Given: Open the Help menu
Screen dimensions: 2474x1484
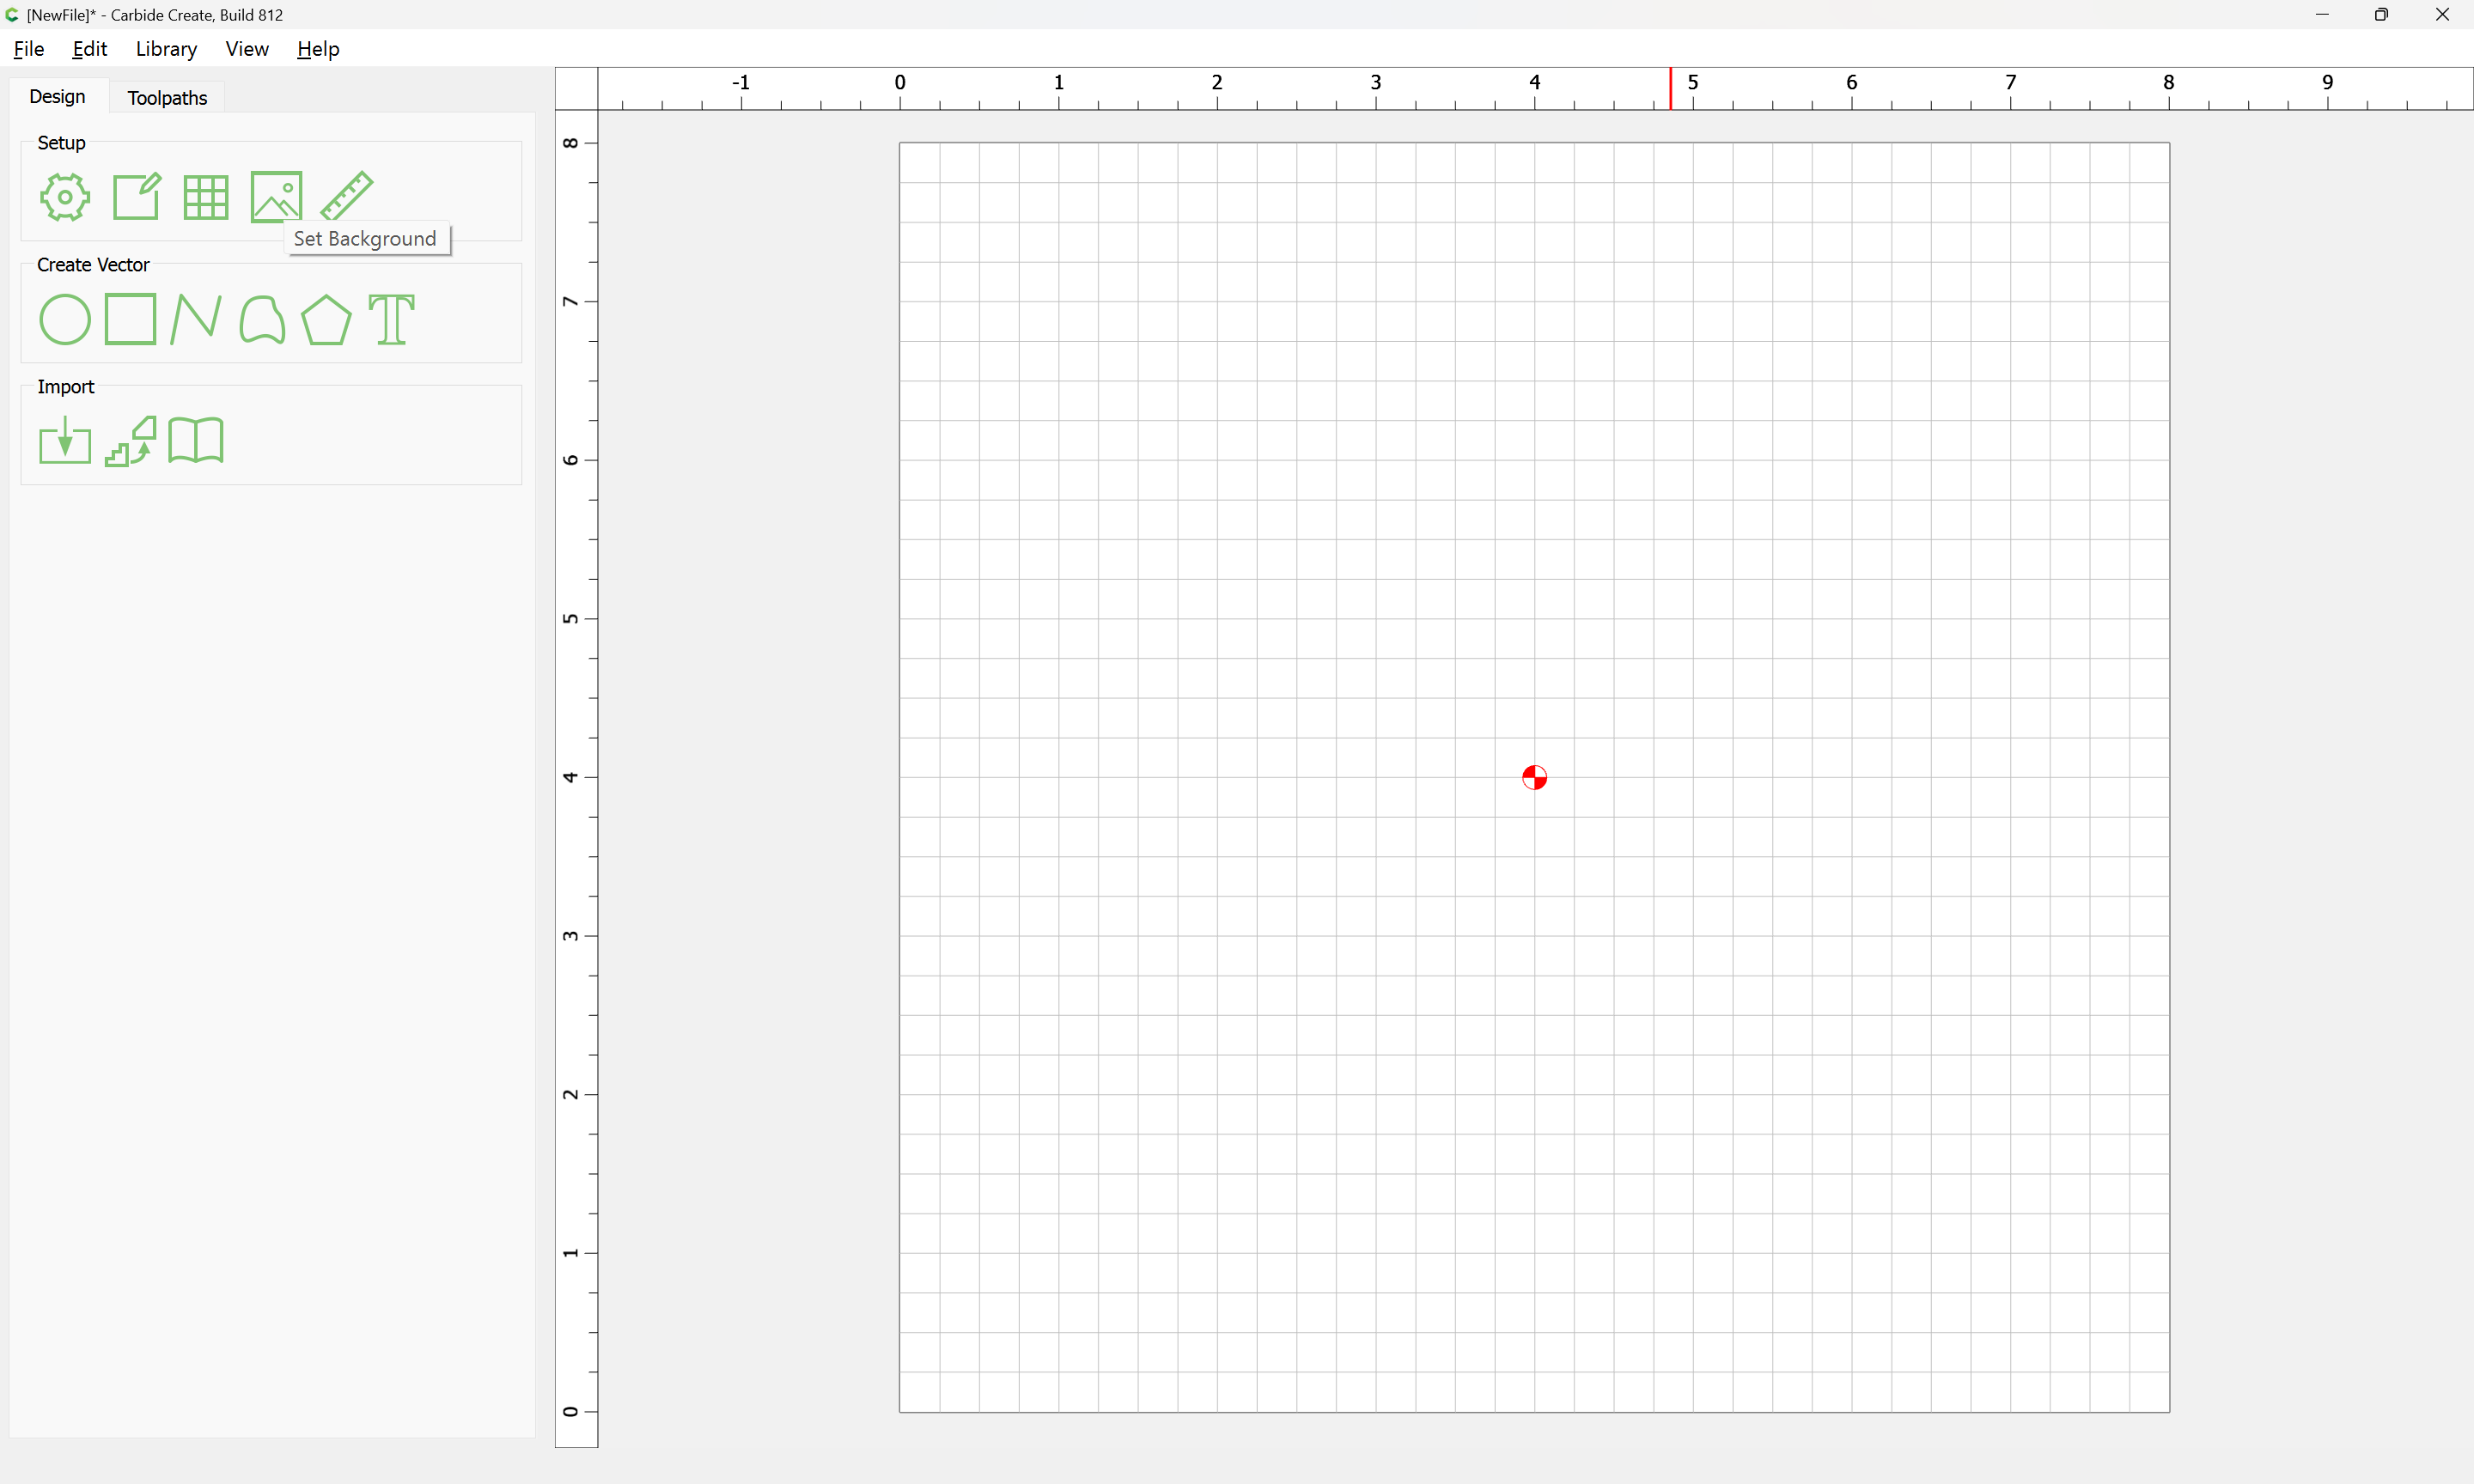Looking at the screenshot, I should click(318, 49).
